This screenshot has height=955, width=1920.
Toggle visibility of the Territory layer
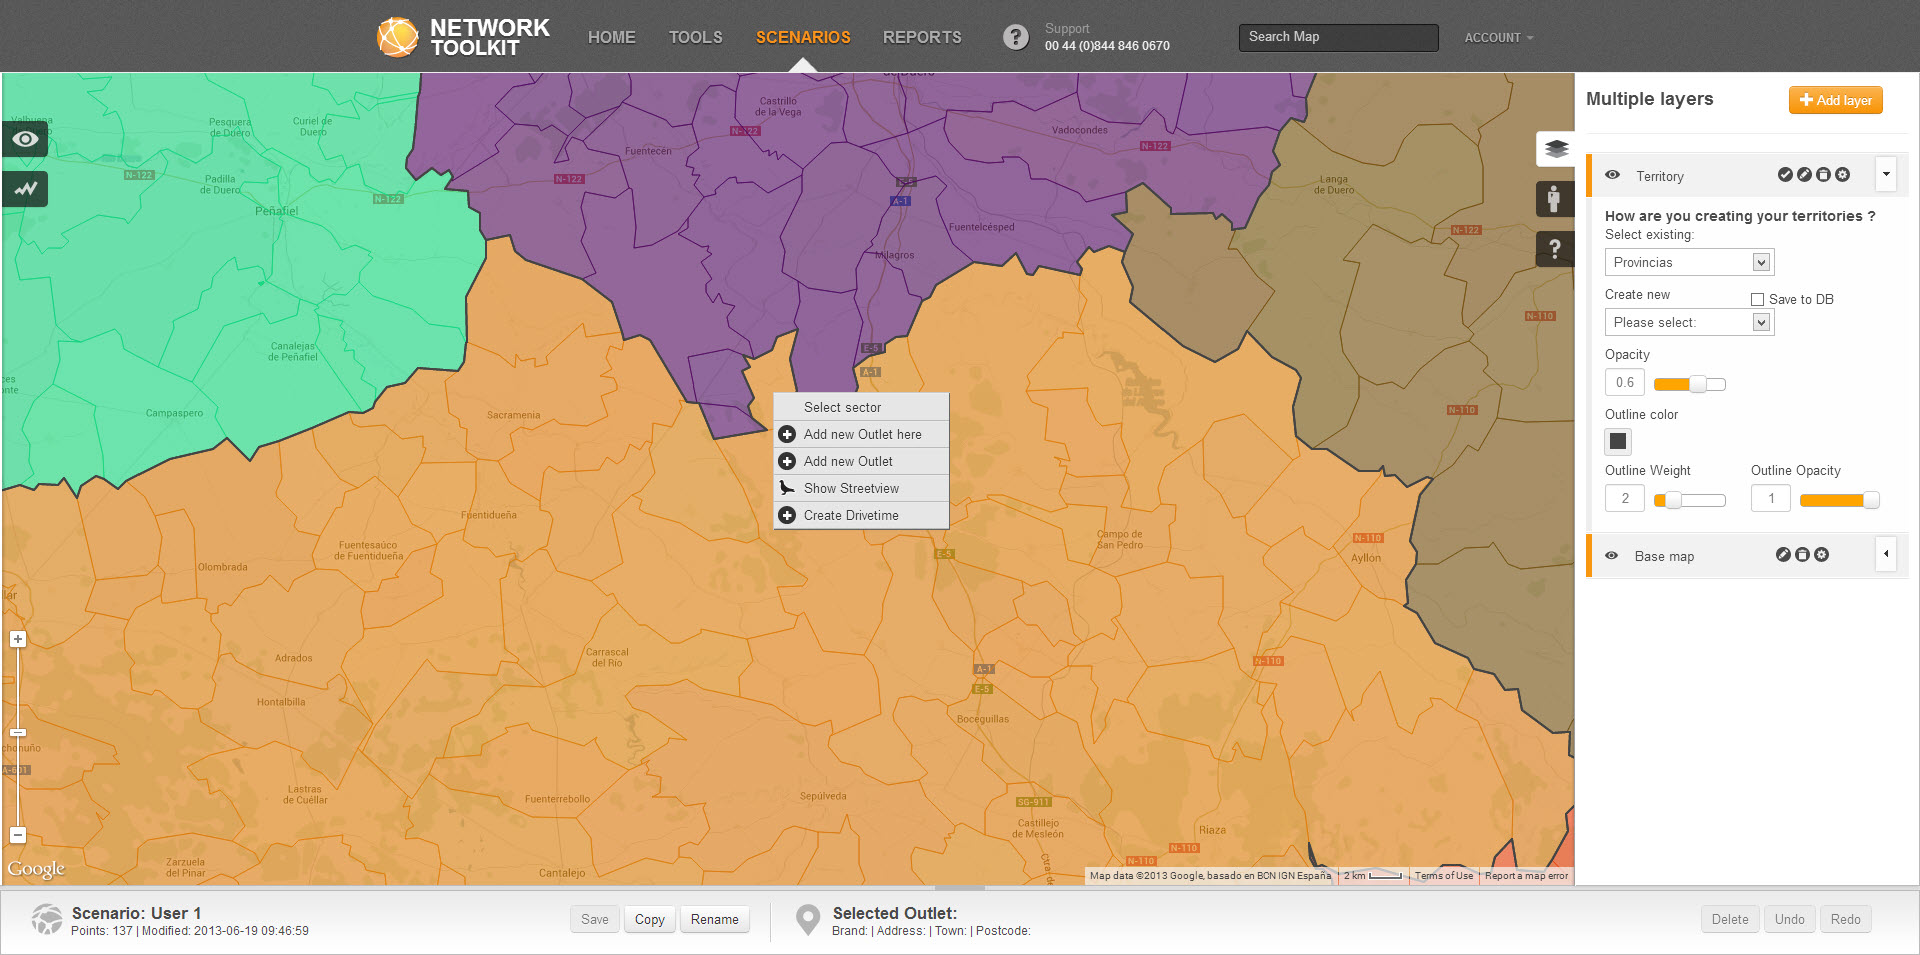pos(1612,175)
